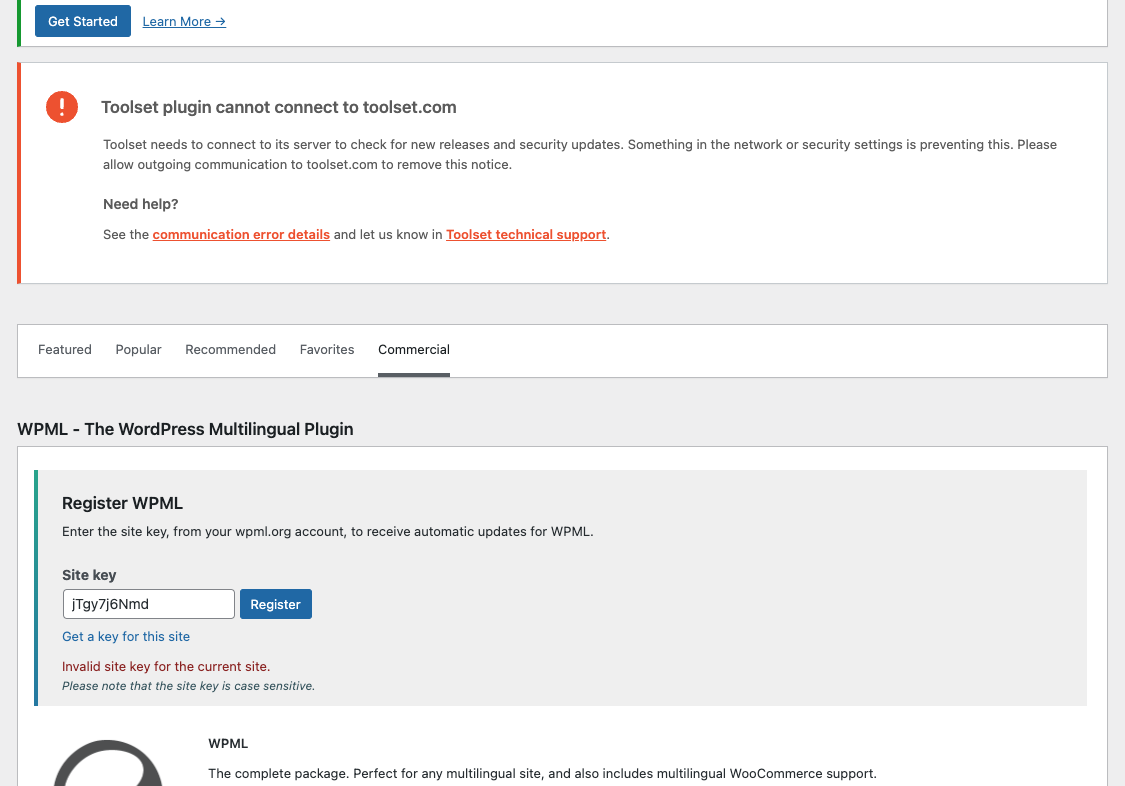Switch to the Popular tab
This screenshot has height=786, width=1125.
(138, 349)
